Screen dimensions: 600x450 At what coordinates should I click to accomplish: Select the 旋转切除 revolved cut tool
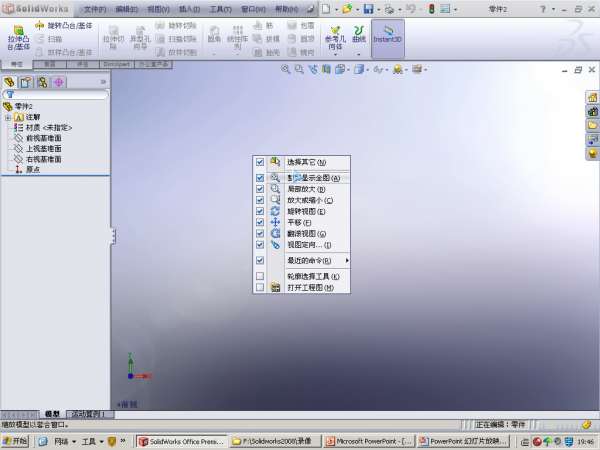[x=176, y=26]
